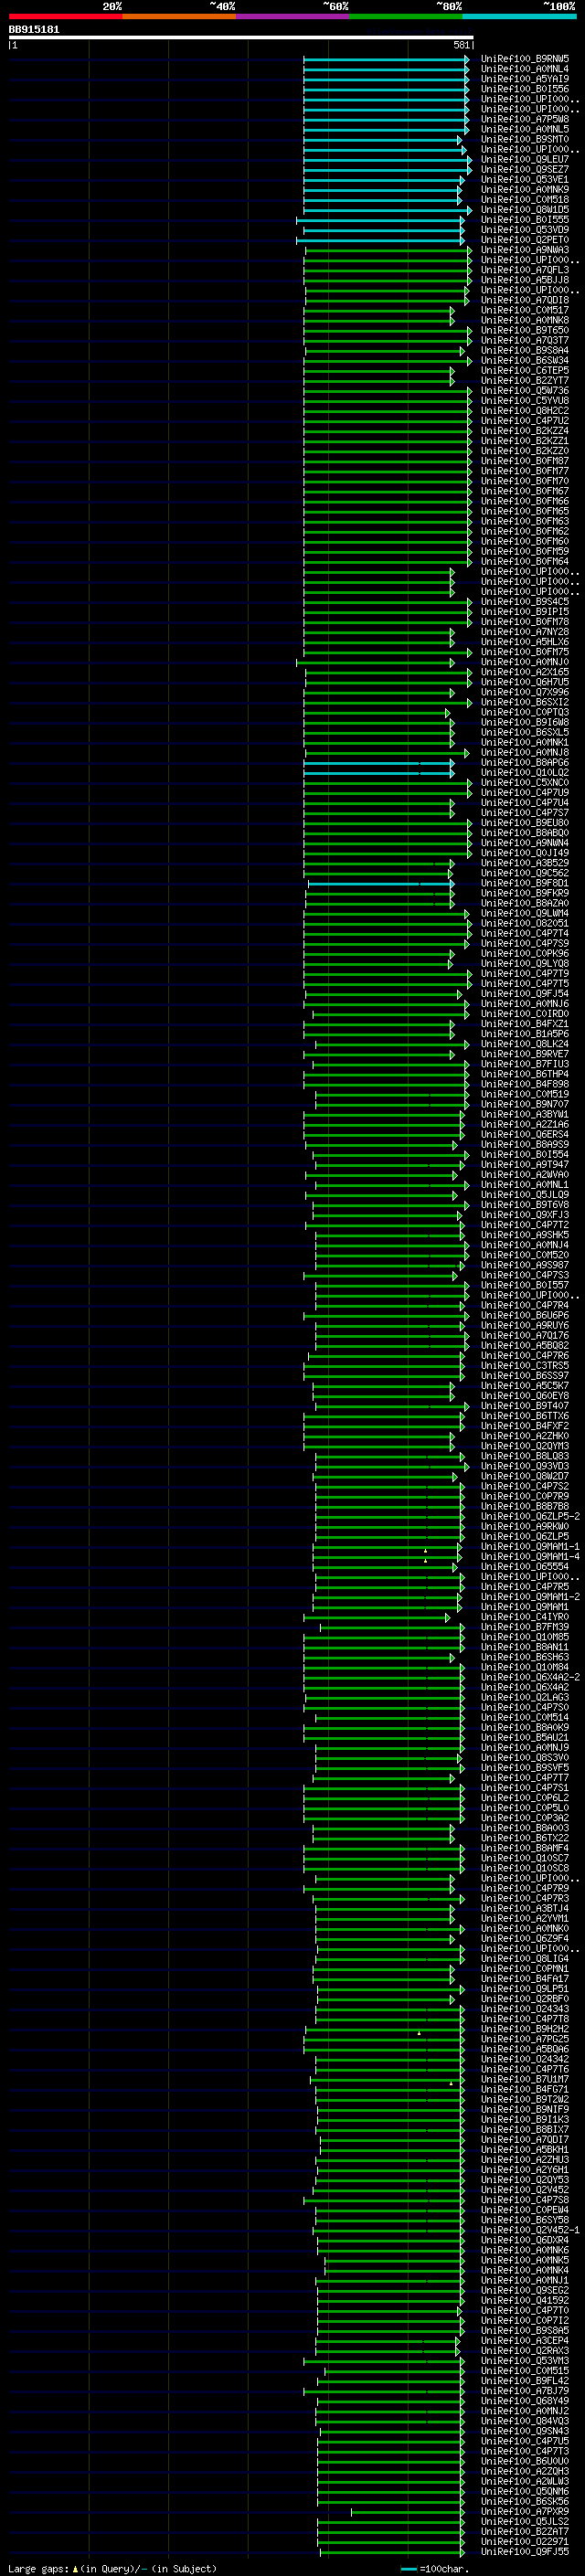Select the UniRef100_Q6ERS4 label
This screenshot has width=585, height=2576.
tap(525, 1134)
